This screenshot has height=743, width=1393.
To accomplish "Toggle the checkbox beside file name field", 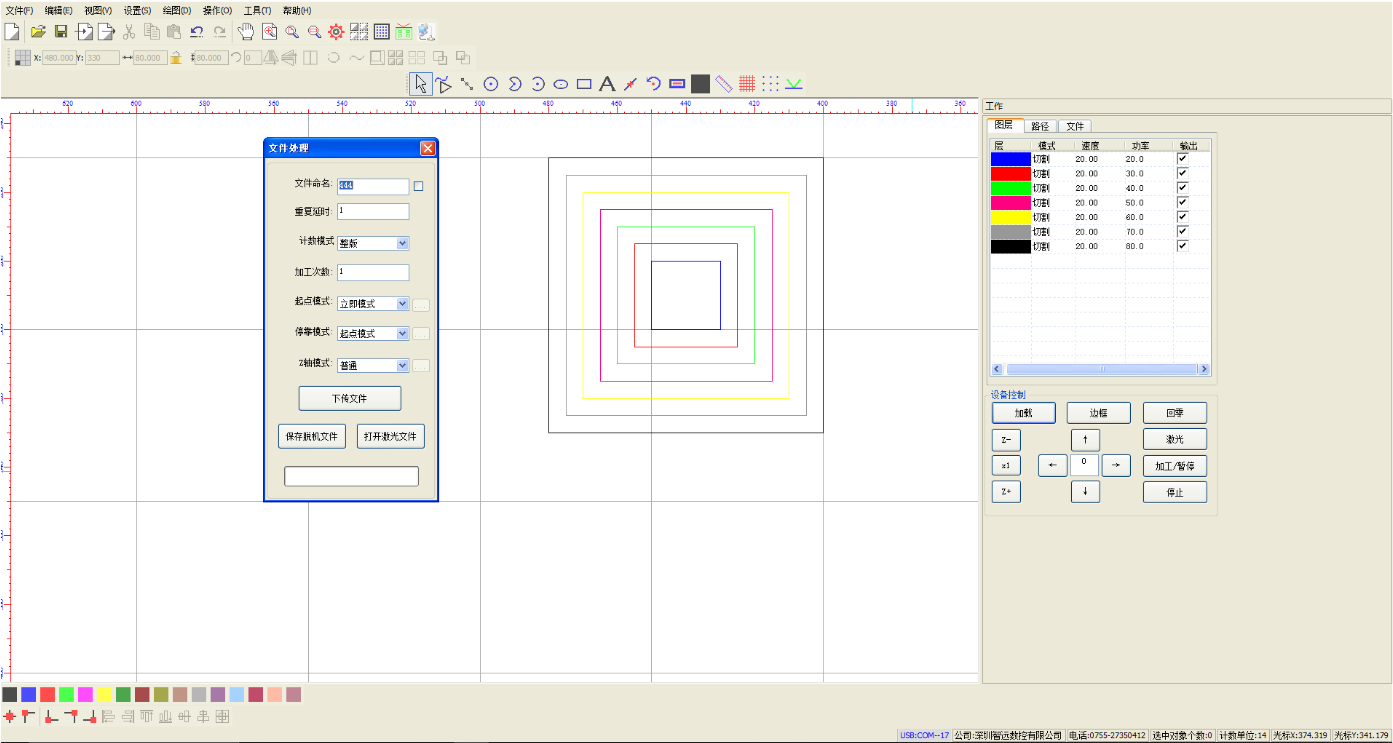I will [x=419, y=186].
